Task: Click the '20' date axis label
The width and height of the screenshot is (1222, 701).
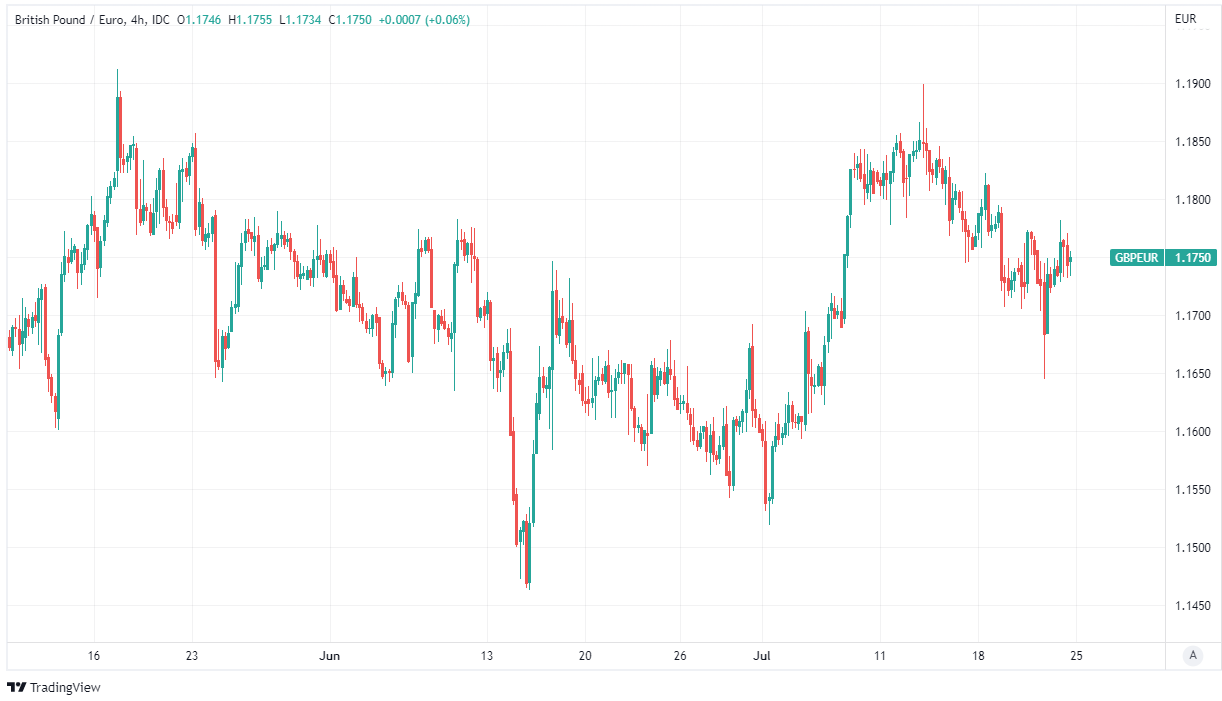Action: pyautogui.click(x=585, y=656)
